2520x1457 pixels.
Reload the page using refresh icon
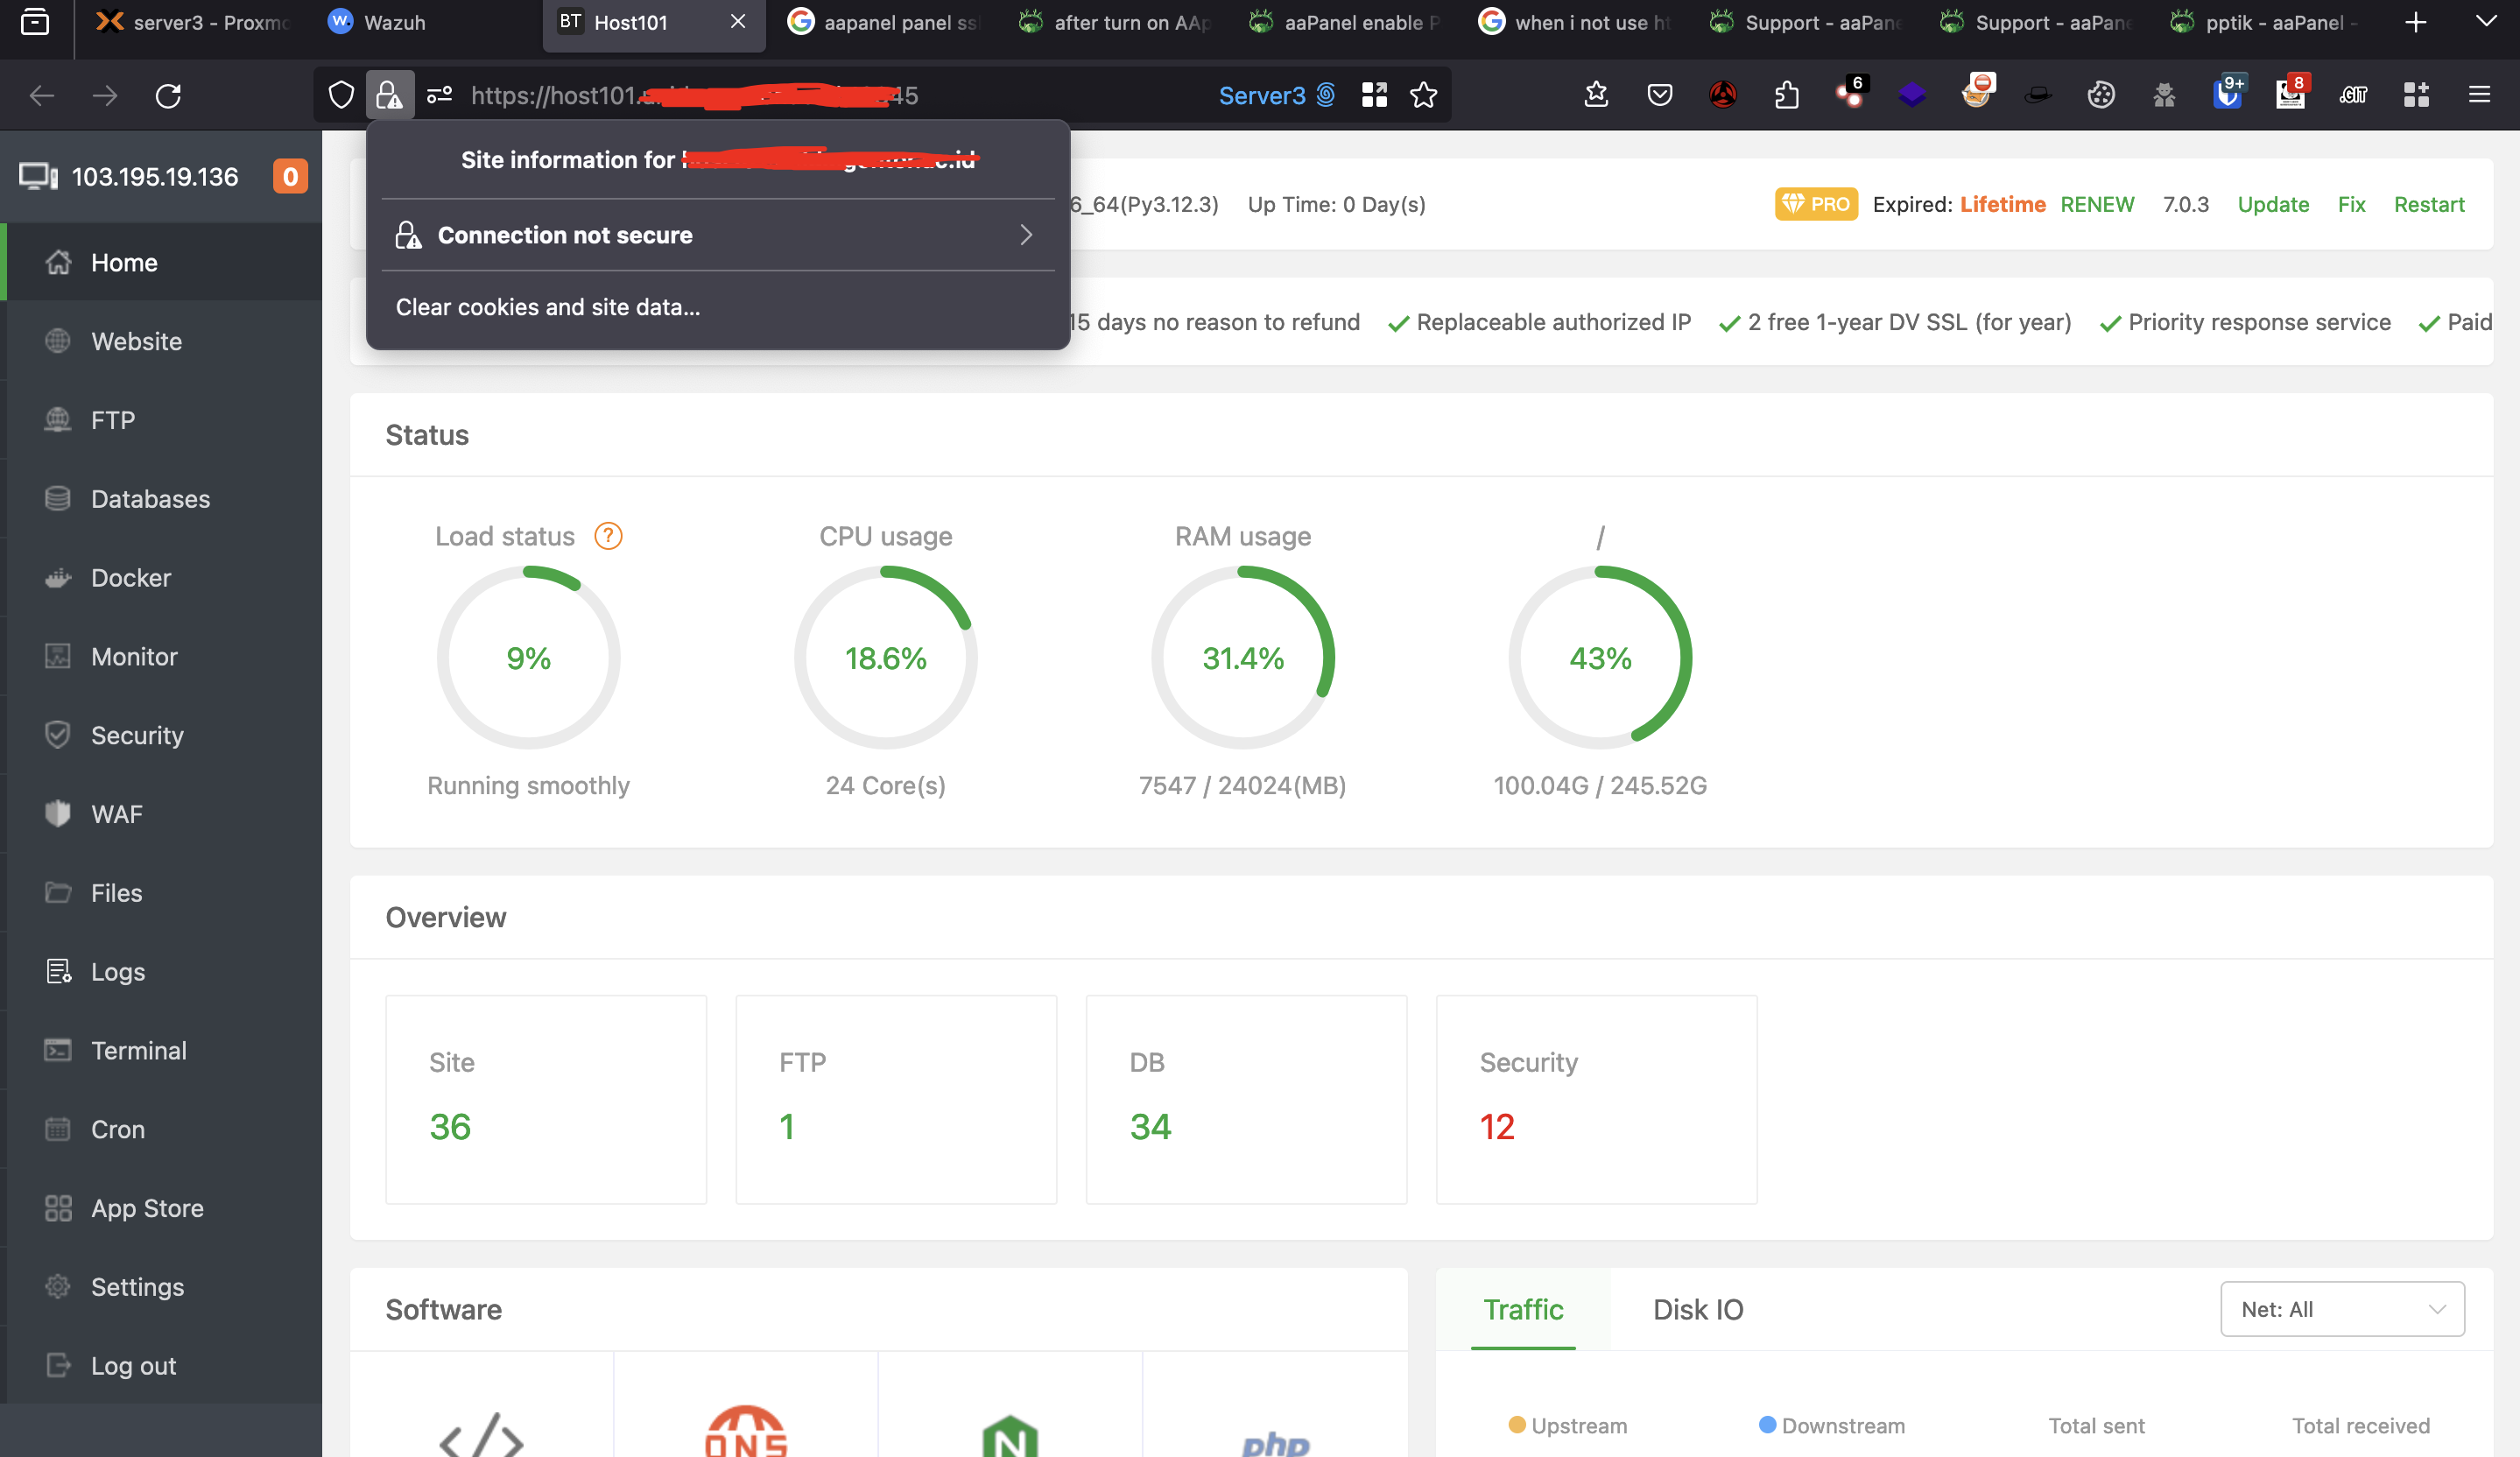(168, 95)
